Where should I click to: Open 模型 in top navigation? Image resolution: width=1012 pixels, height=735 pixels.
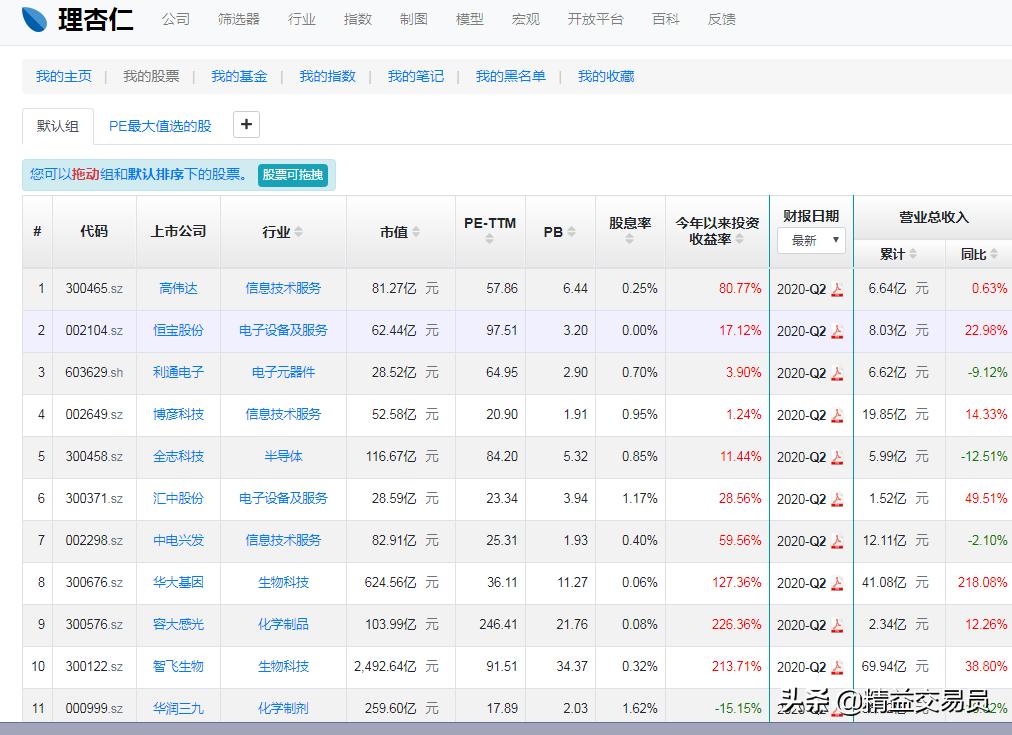(469, 19)
